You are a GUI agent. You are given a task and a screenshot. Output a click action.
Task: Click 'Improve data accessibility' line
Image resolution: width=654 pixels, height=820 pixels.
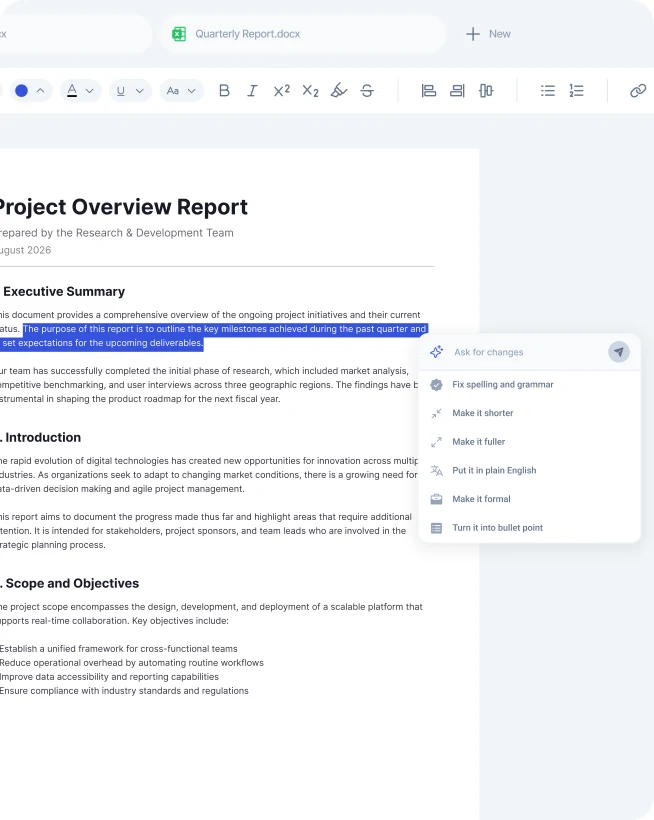(x=109, y=677)
